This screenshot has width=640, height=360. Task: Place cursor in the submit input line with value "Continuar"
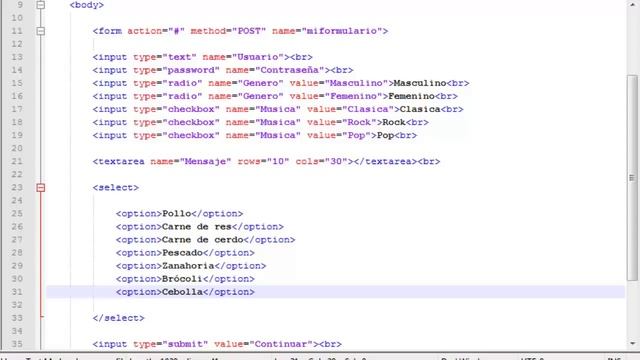(x=217, y=344)
